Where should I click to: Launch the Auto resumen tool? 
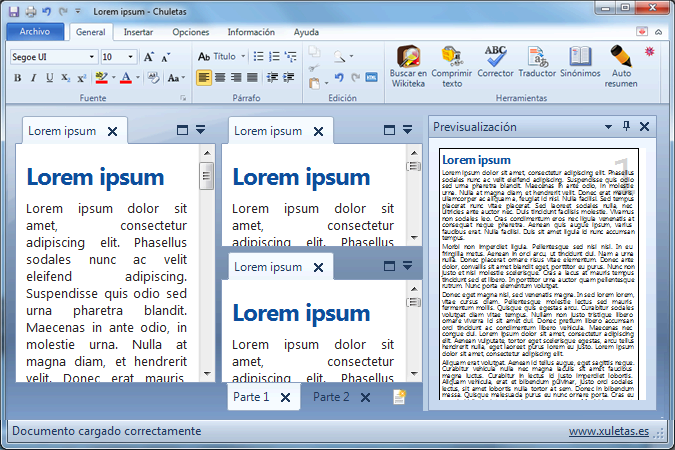point(621,66)
